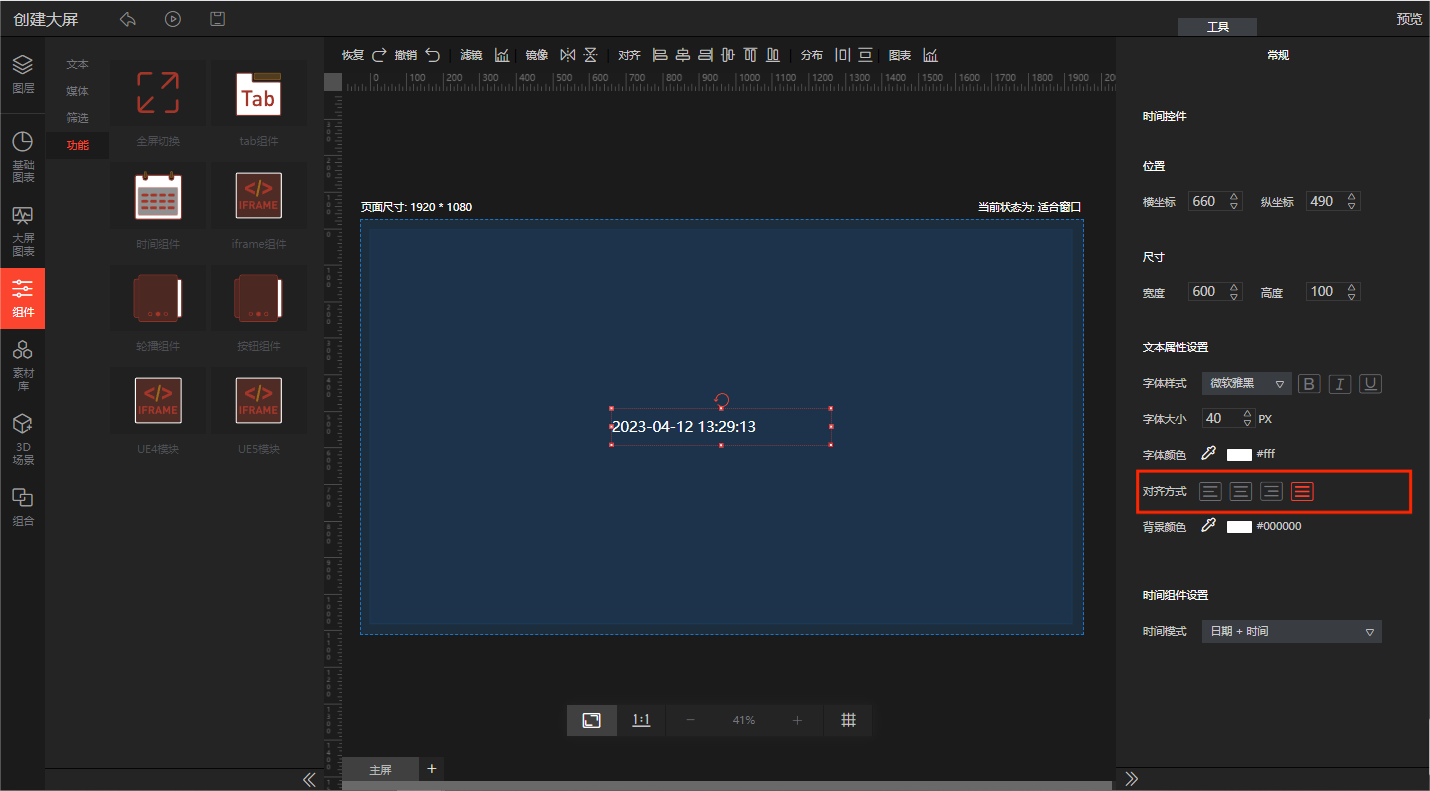Apply vertical mirror flip icon
The height and width of the screenshot is (791, 1430).
point(590,55)
